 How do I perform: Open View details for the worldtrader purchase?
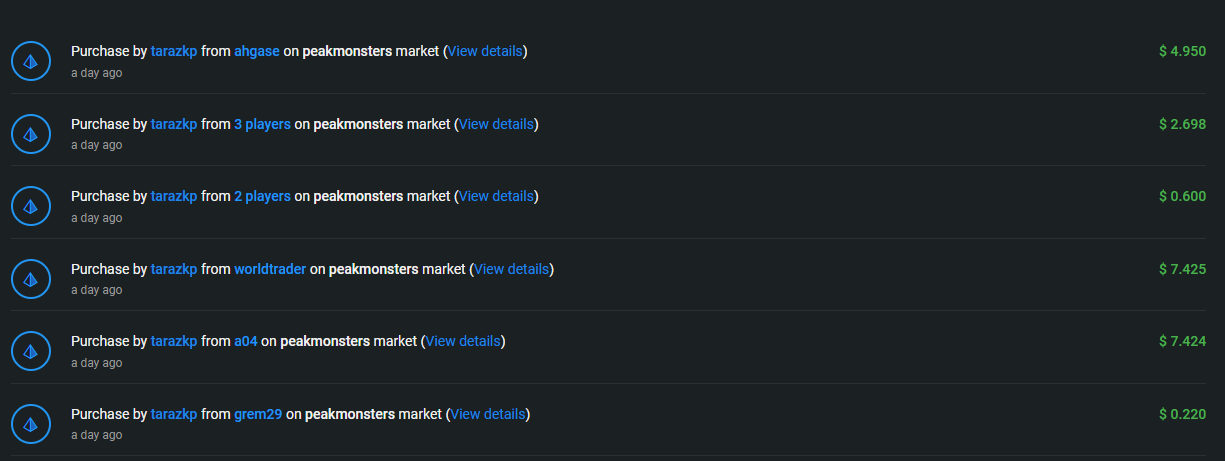coord(512,269)
